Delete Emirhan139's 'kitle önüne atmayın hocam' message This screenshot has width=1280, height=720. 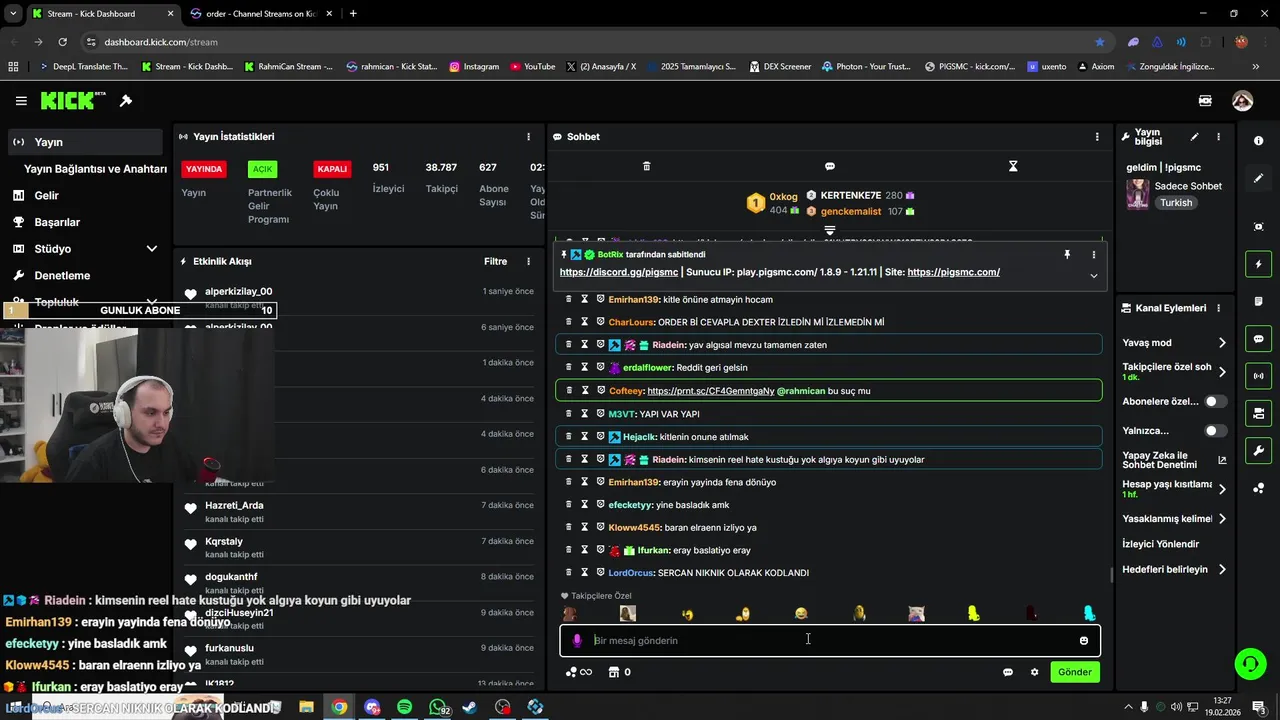pyautogui.click(x=569, y=299)
